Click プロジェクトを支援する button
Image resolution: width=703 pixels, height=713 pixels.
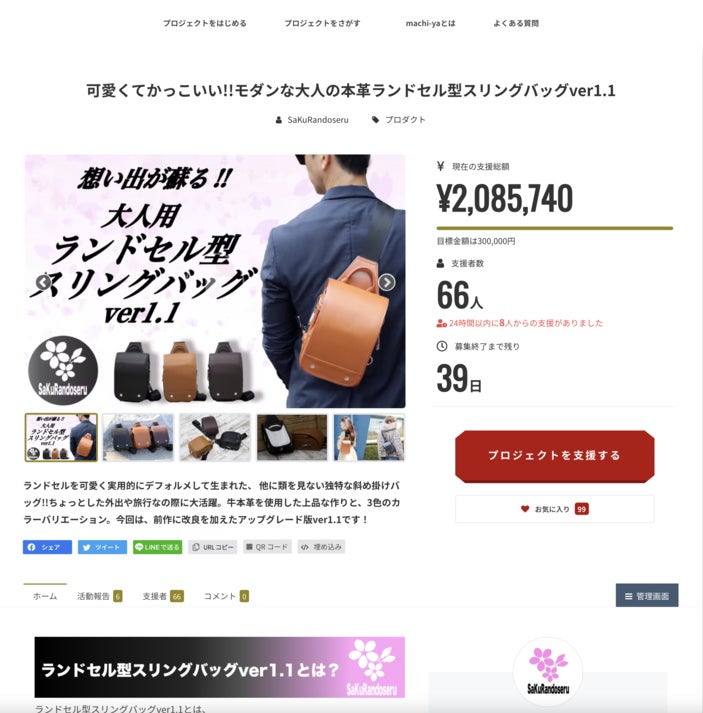point(555,456)
